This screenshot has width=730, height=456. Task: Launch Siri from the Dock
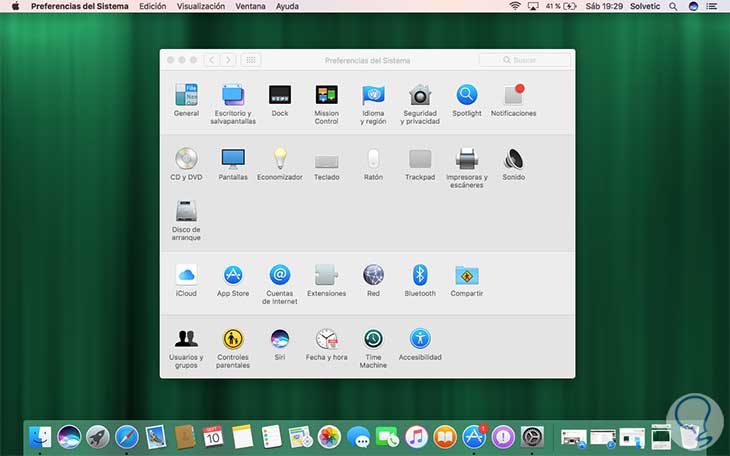(x=69, y=437)
